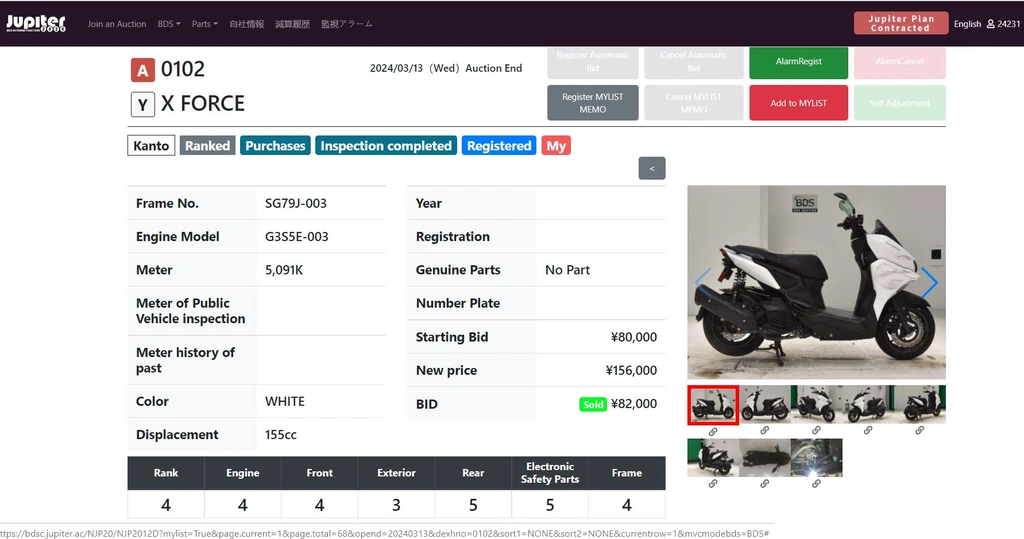1024x539 pixels.
Task: Show next photo with right arrow
Action: pos(929,282)
